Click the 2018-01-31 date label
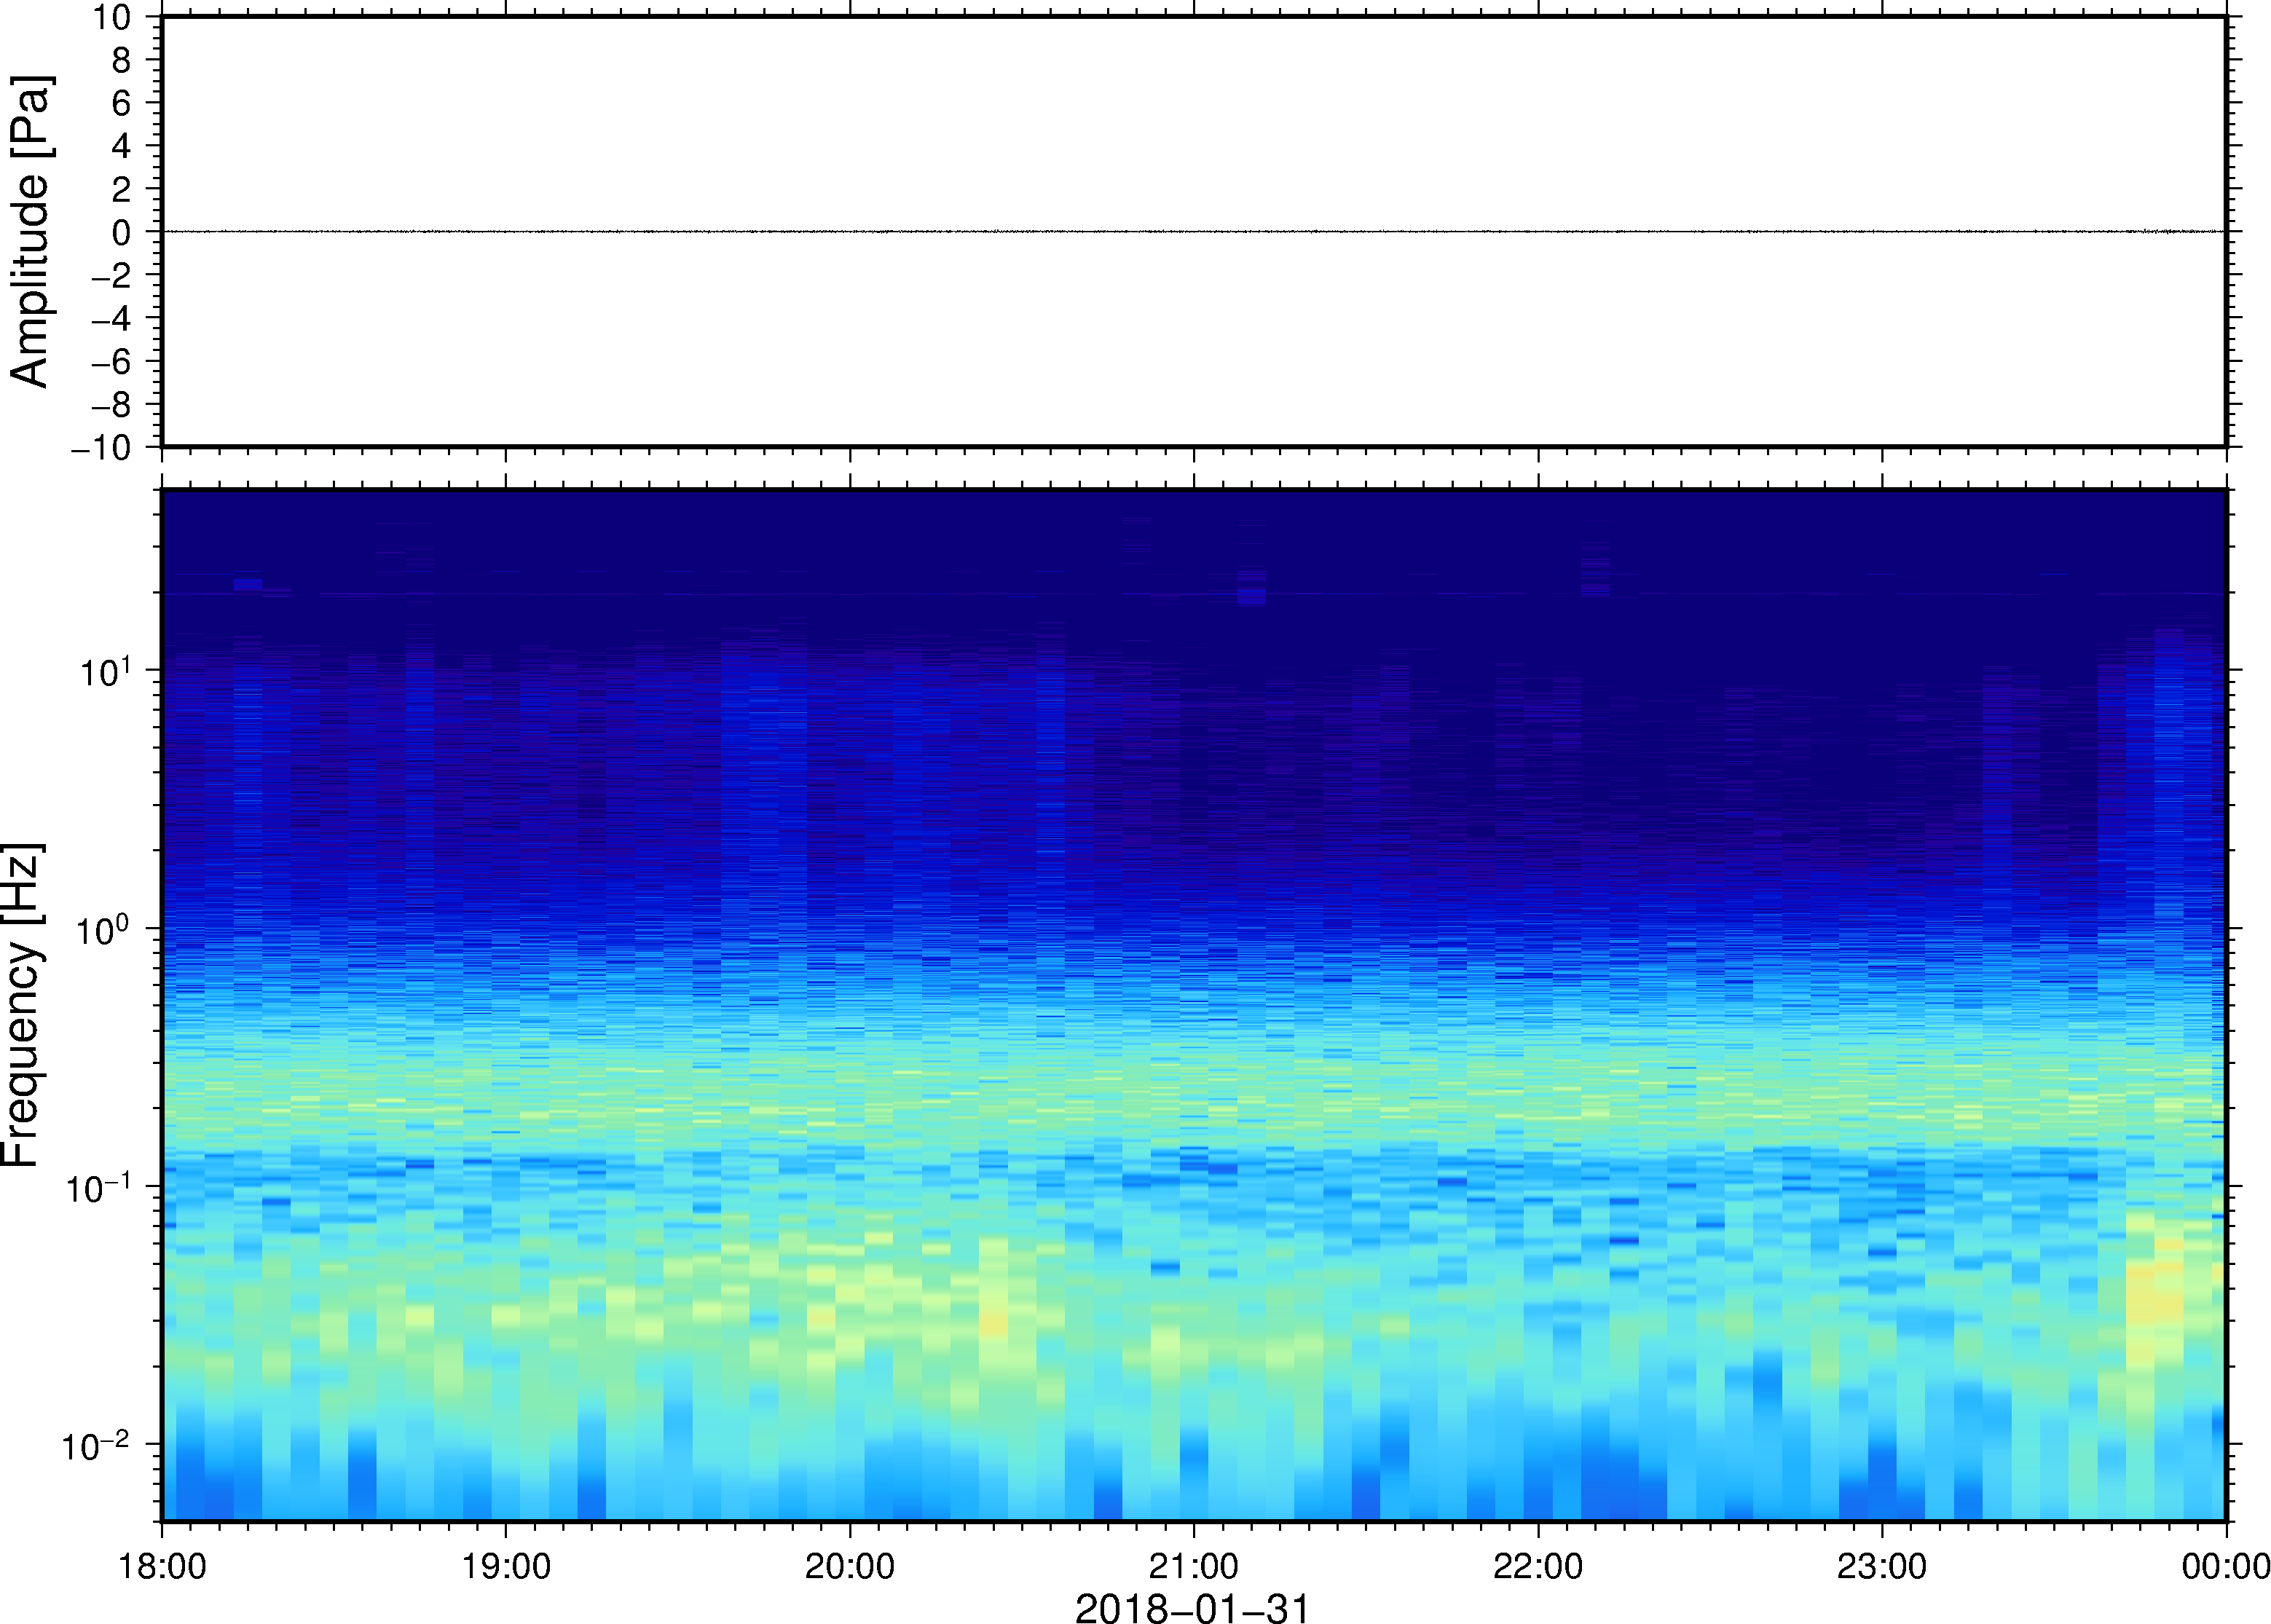This screenshot has width=2271, height=1624. (1192, 1607)
